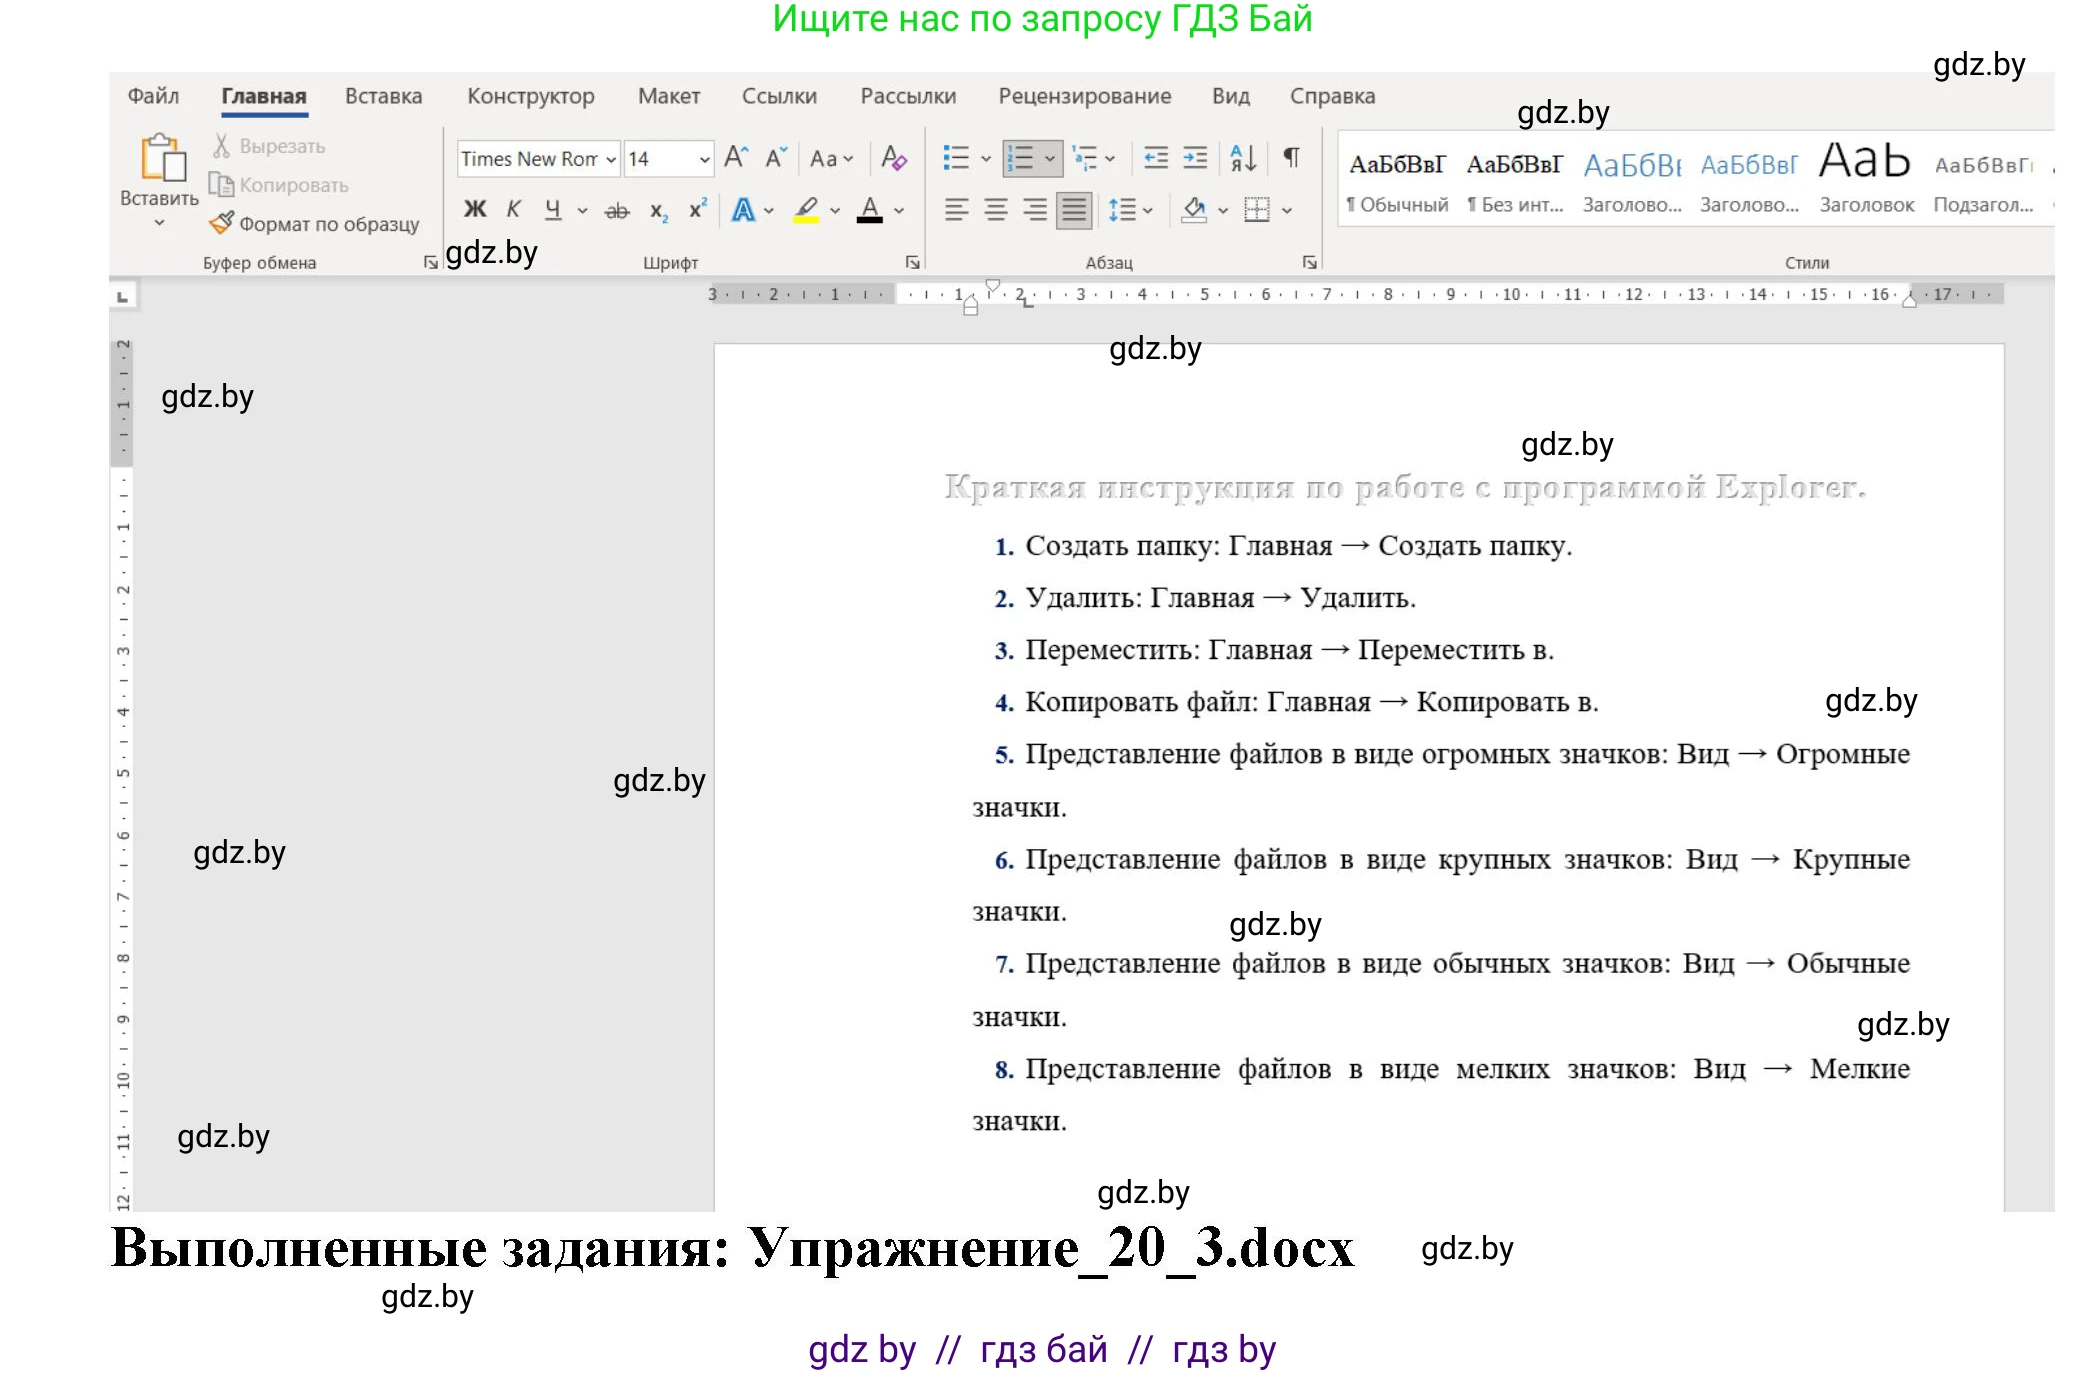Open paragraph dialog launcher in Абзац group

(x=1310, y=262)
